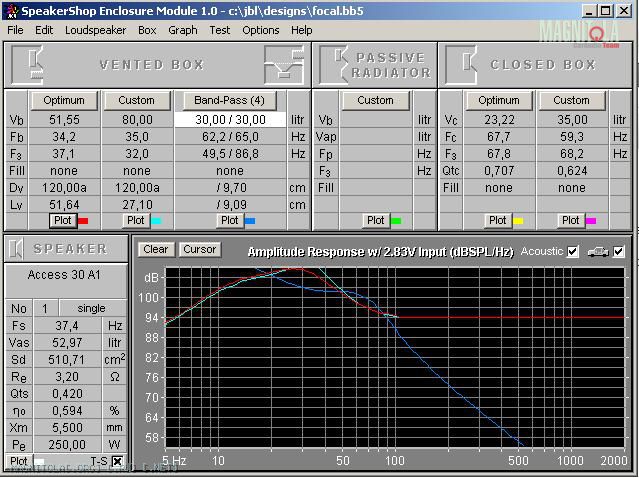Viewport: 639px width, 478px height.
Task: Click the Band-Pass Vb field 30,00 / 30,00
Action: (x=230, y=120)
